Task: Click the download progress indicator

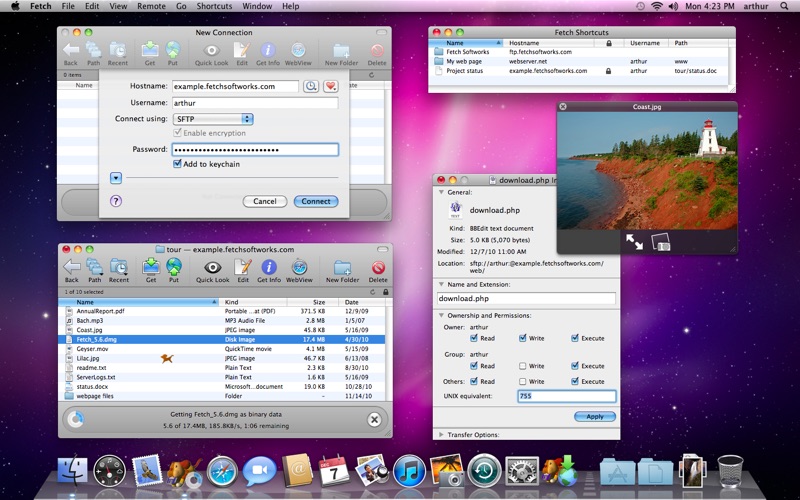Action: click(x=76, y=419)
